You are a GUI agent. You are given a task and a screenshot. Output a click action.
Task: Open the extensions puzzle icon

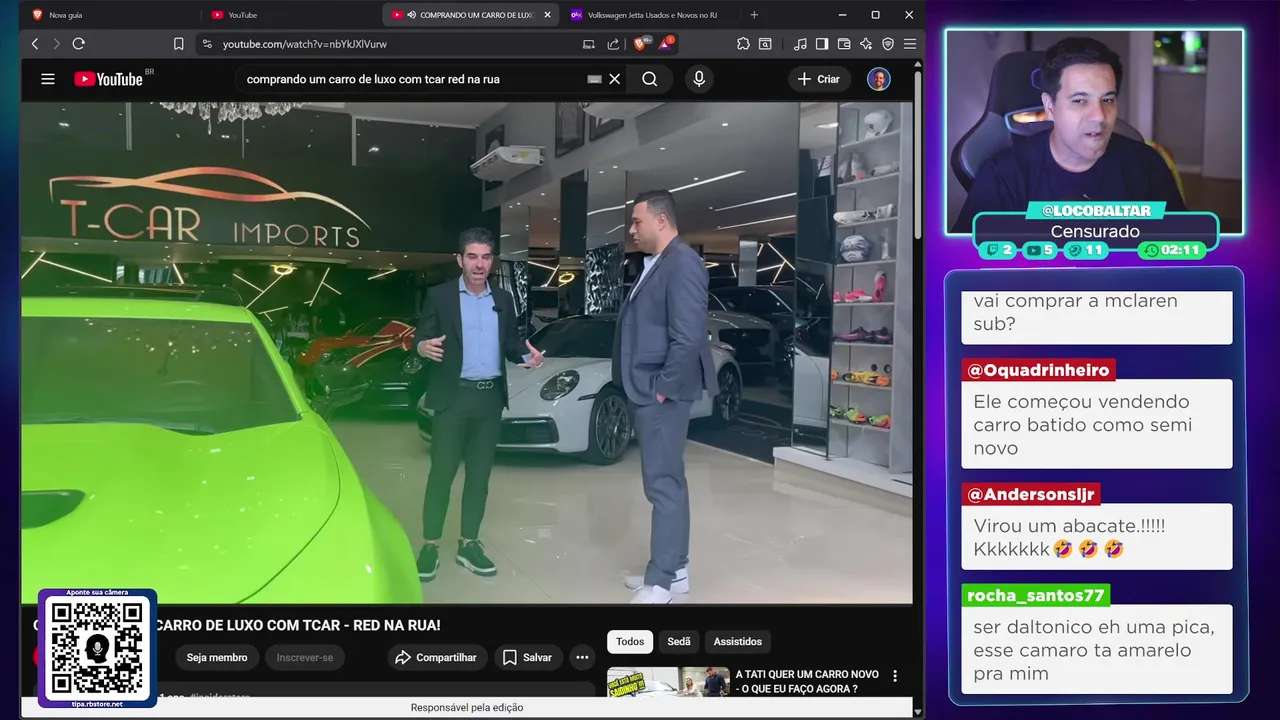pos(743,44)
